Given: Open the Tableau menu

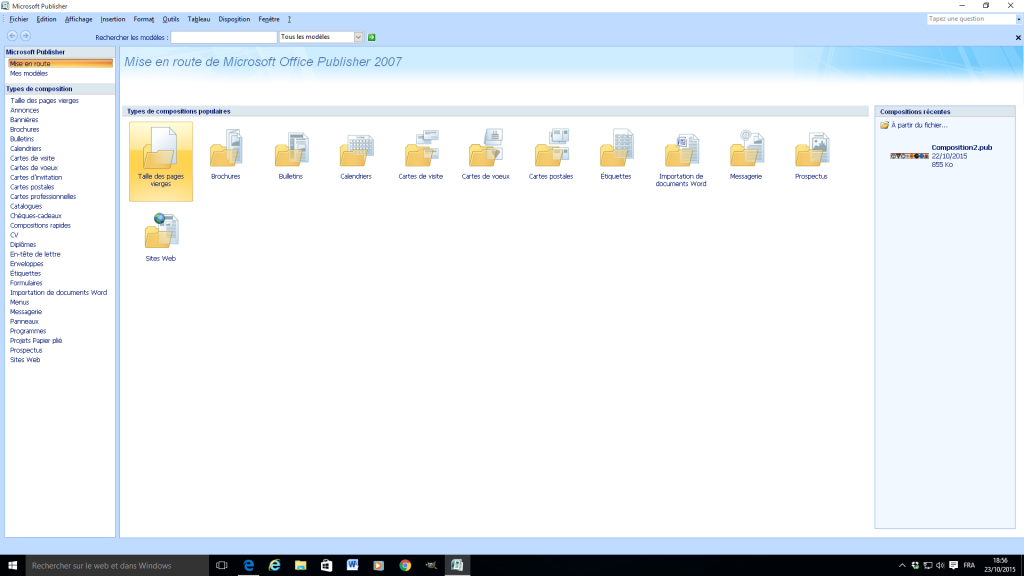Looking at the screenshot, I should pyautogui.click(x=199, y=20).
